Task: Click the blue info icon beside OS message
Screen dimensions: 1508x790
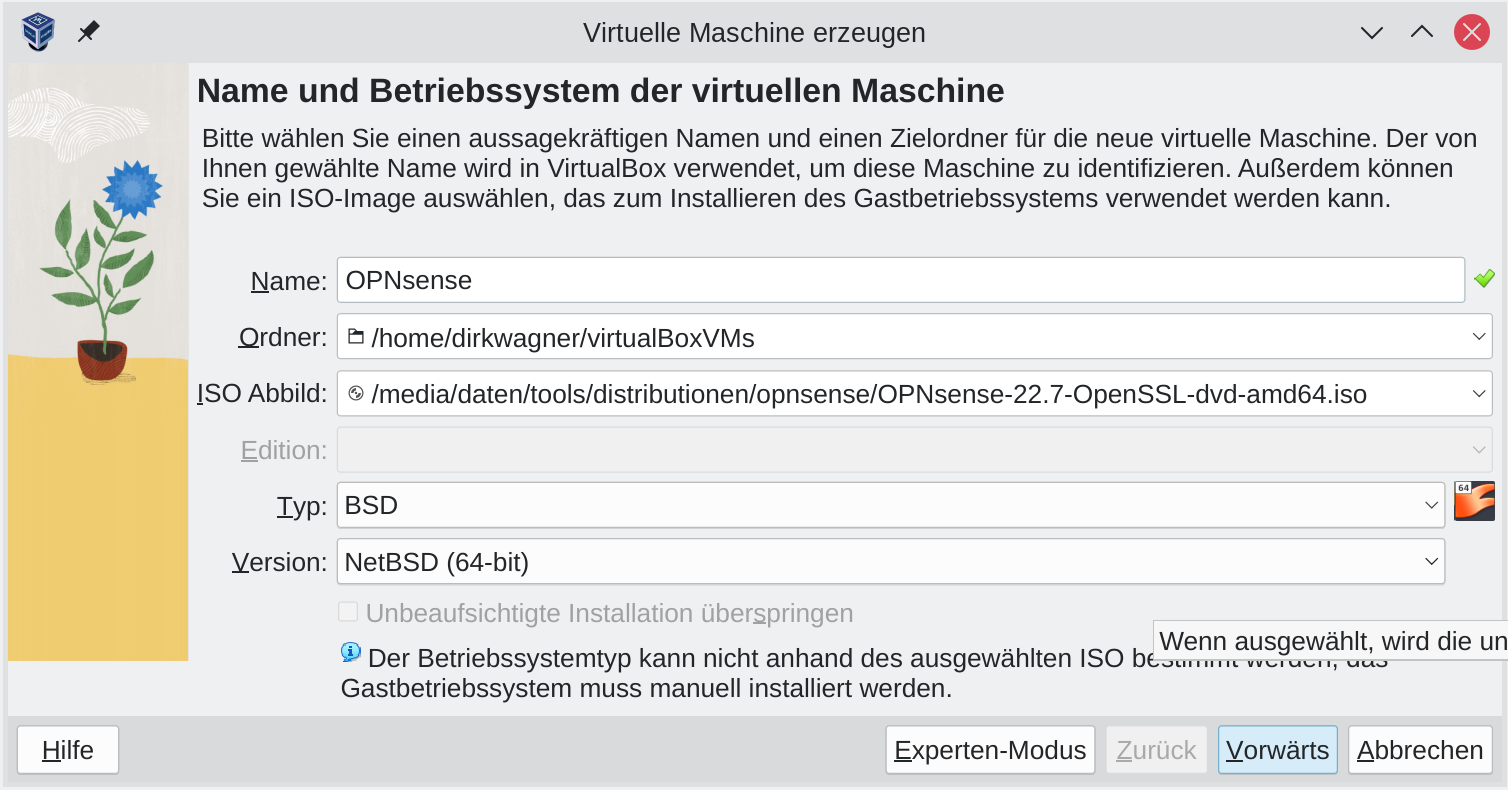Action: (351, 653)
